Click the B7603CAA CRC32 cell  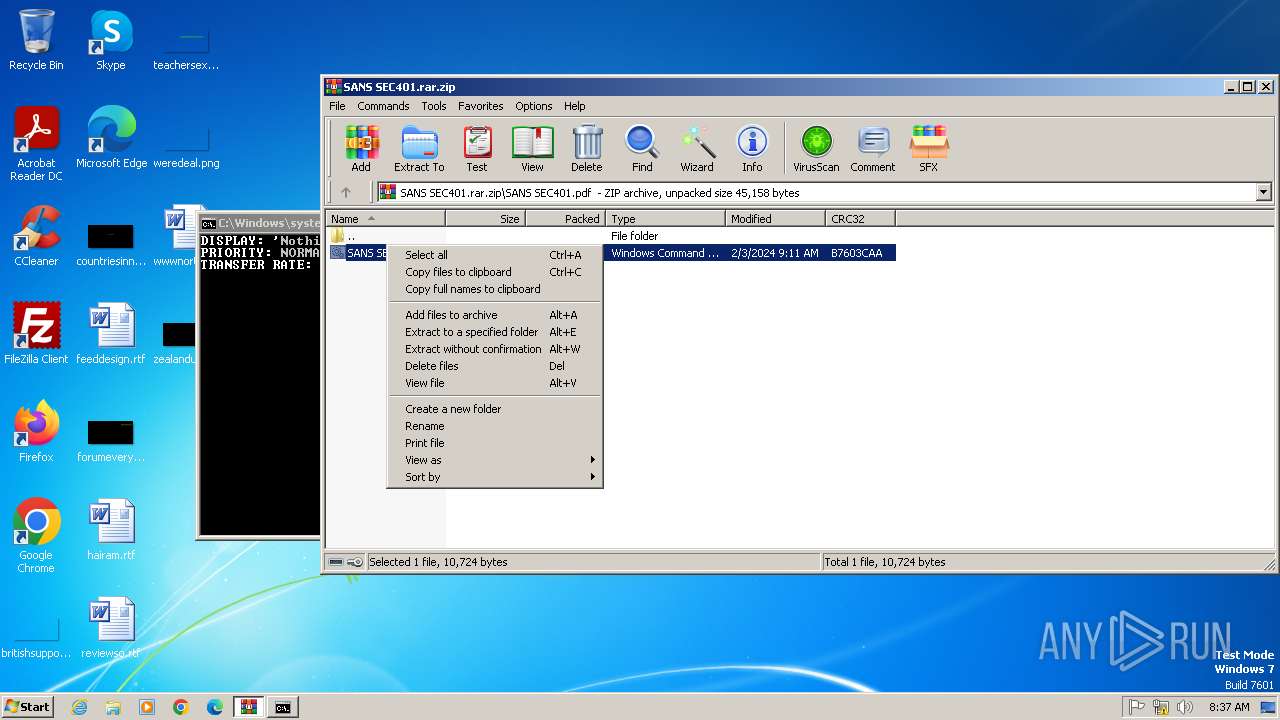click(x=857, y=253)
